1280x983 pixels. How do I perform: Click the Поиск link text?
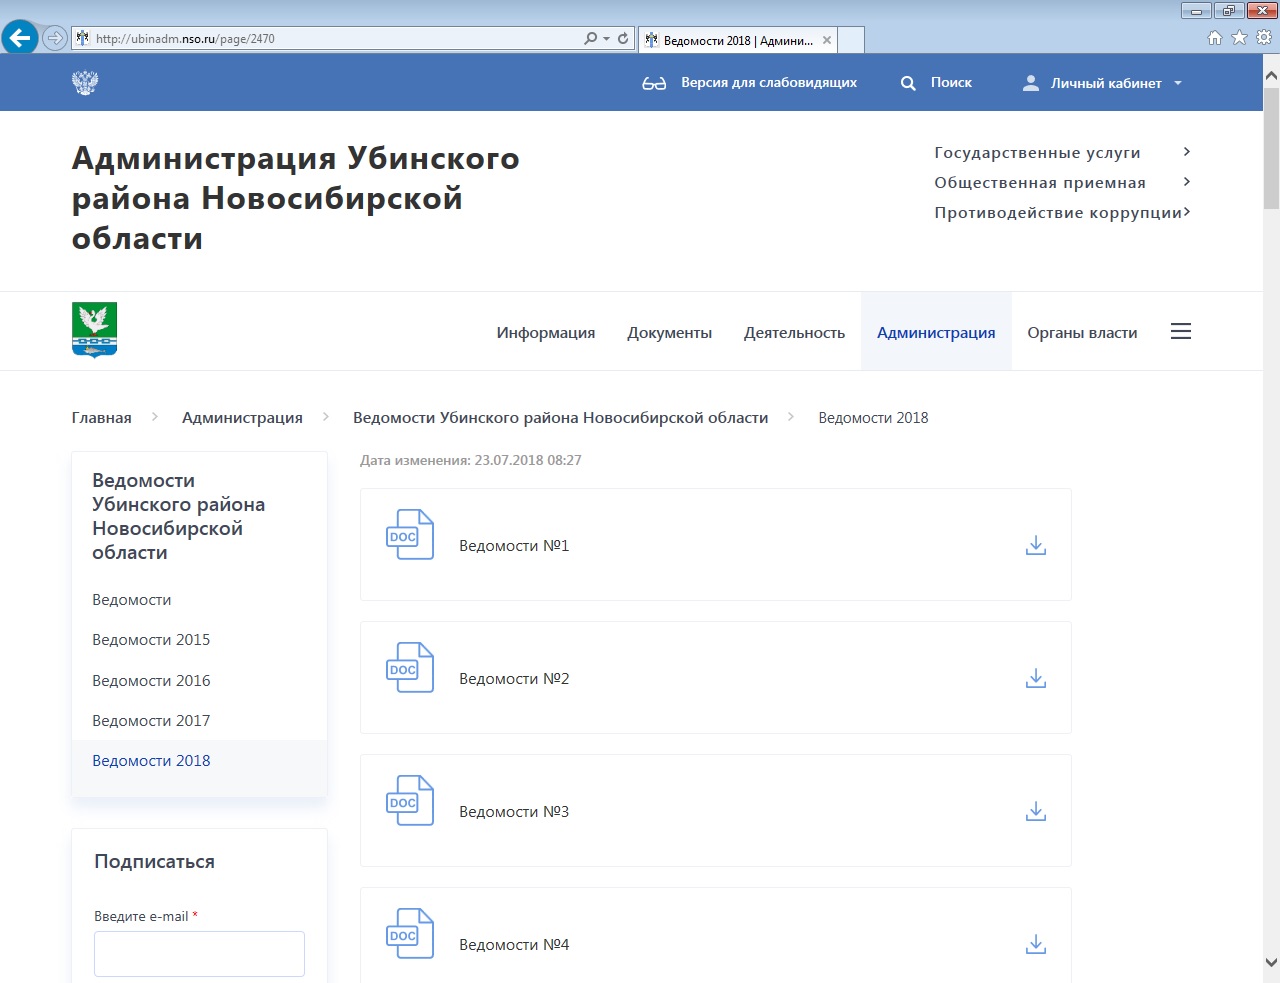[x=951, y=83]
